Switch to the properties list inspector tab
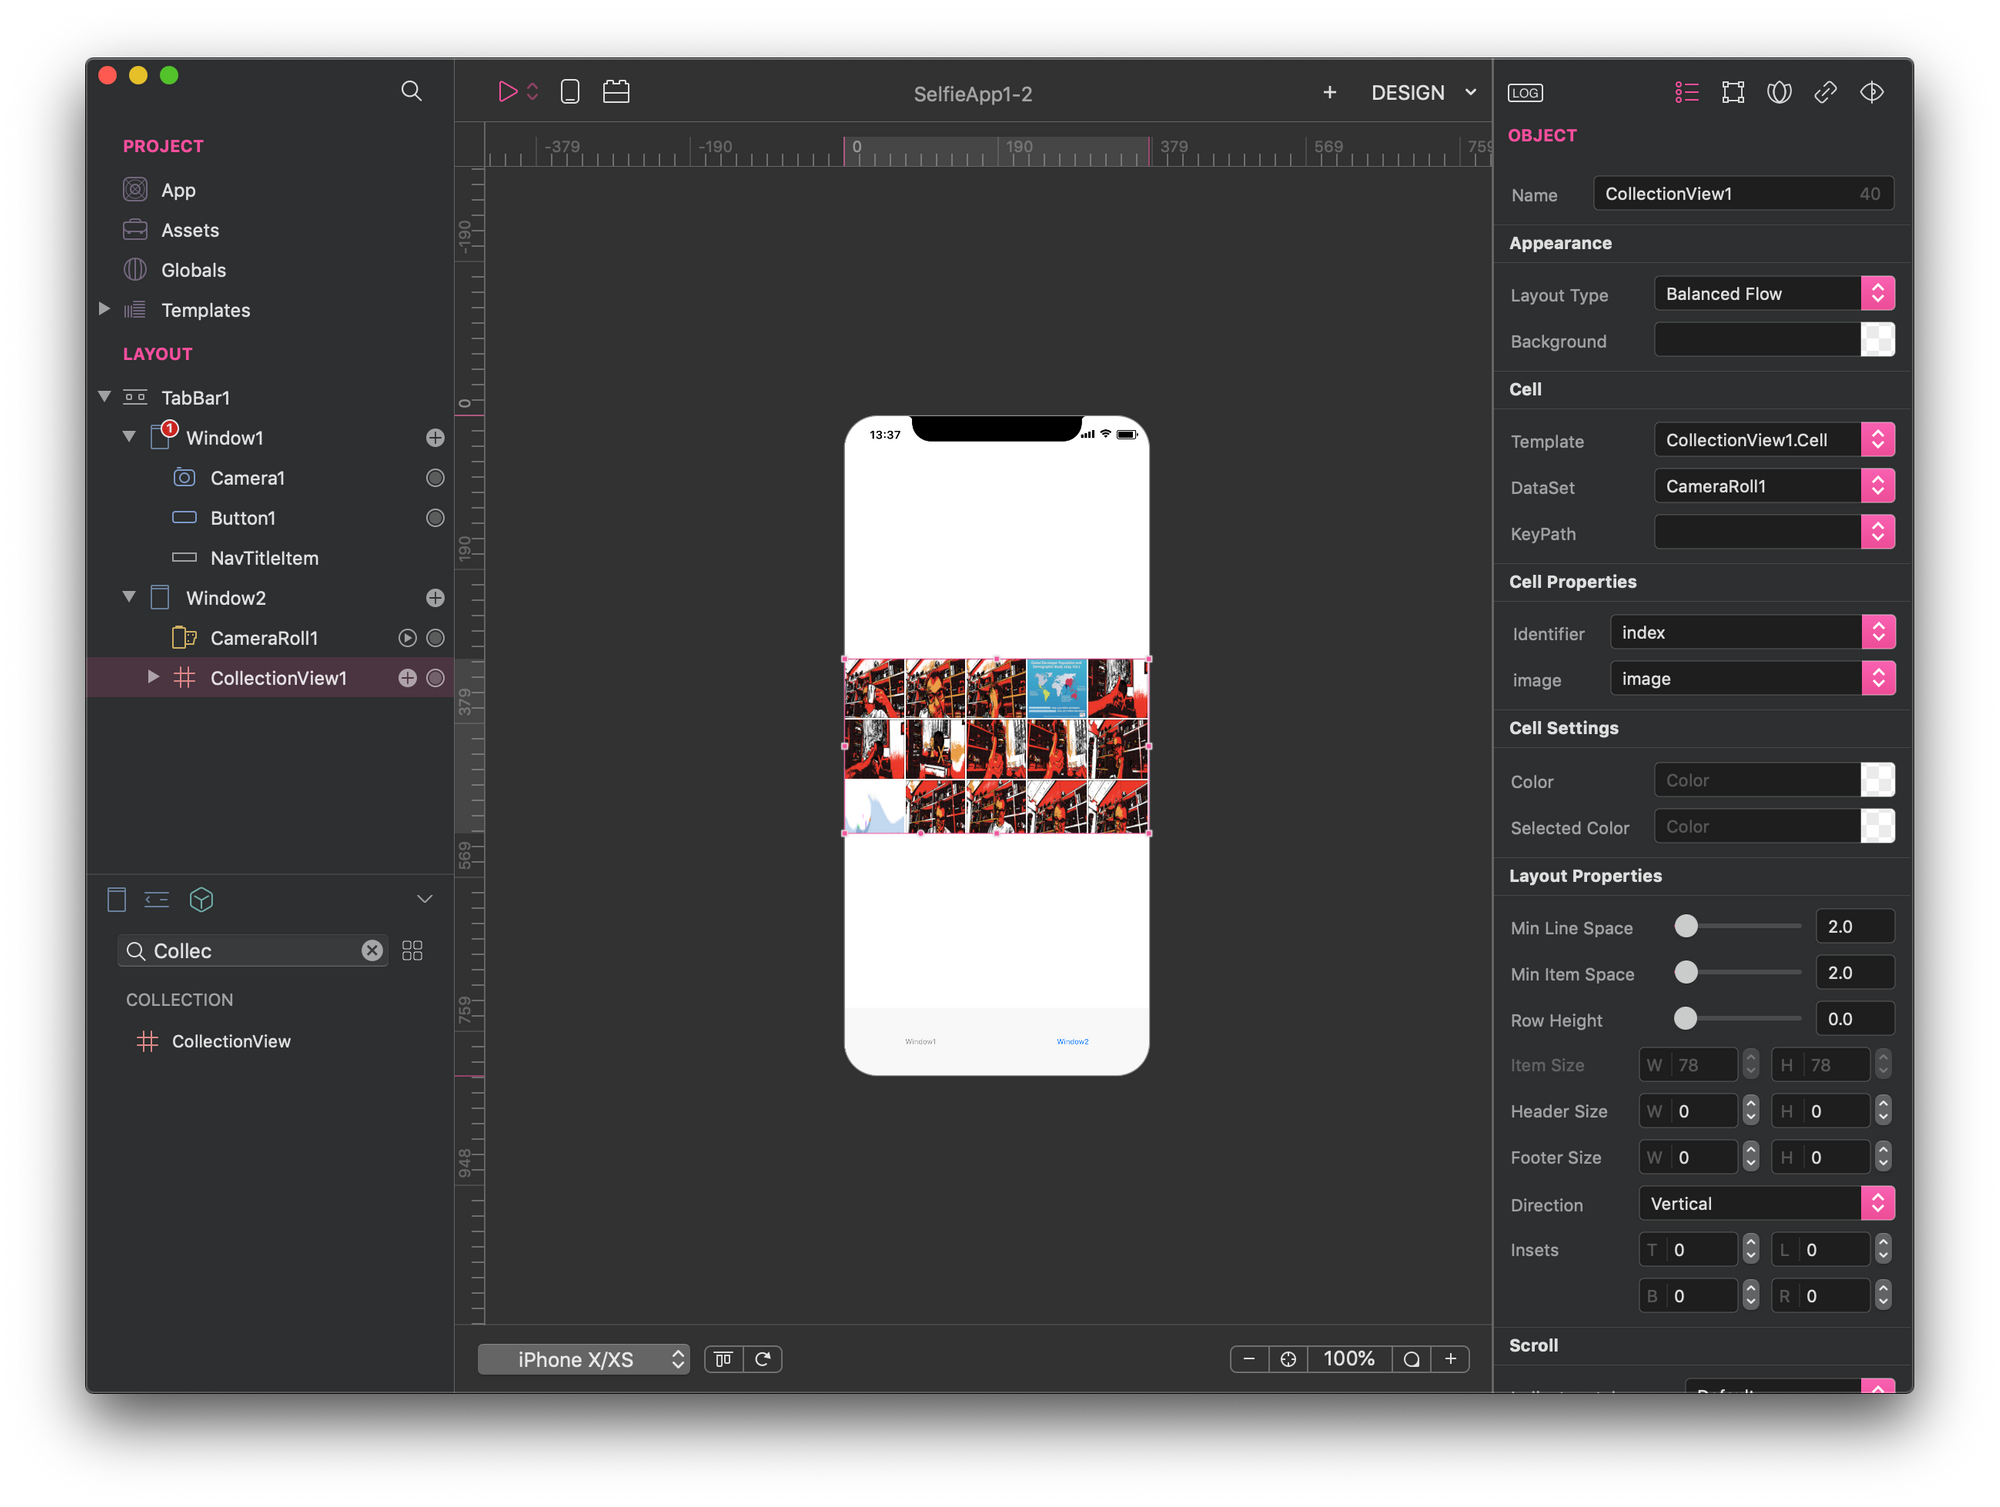Image resolution: width=2000 pixels, height=1507 pixels. 1686,92
